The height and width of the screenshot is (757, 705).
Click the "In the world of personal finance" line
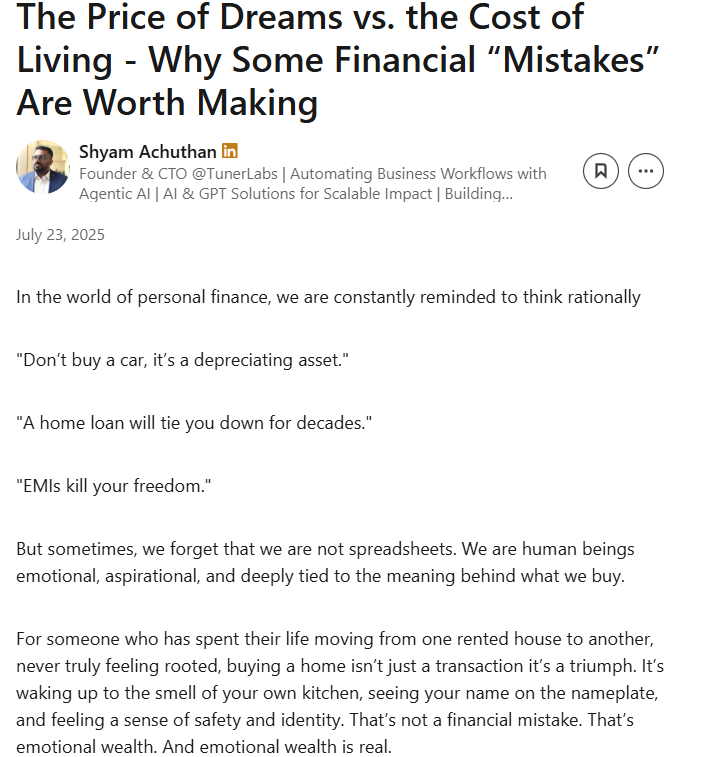(x=328, y=297)
